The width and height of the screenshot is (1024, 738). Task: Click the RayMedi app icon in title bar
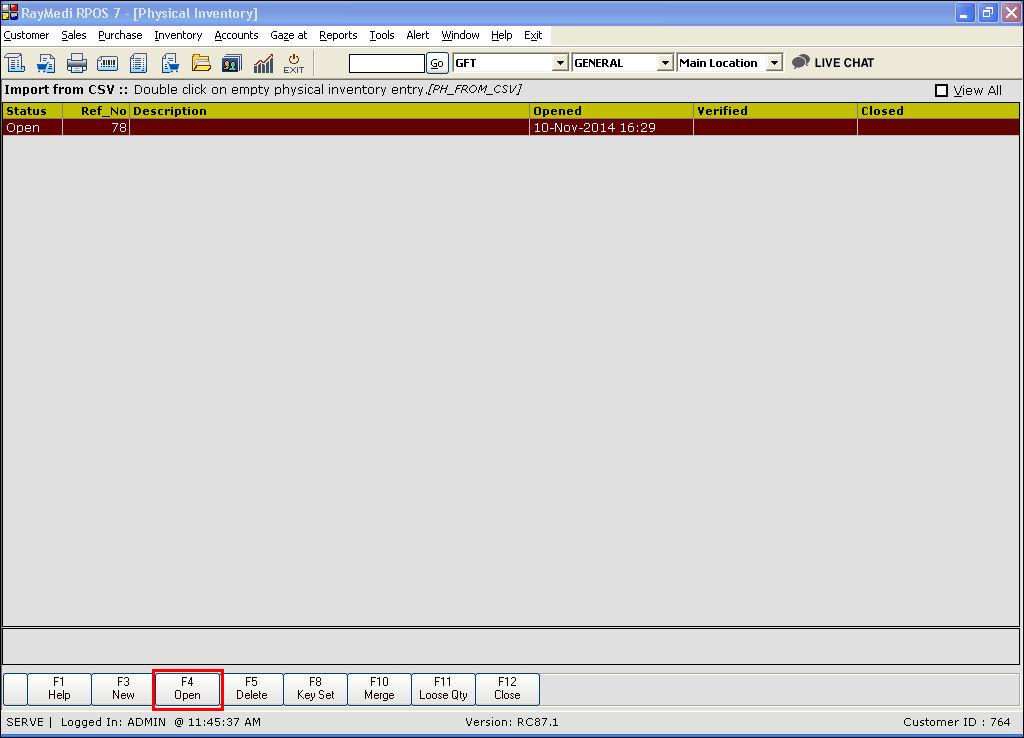click(10, 12)
